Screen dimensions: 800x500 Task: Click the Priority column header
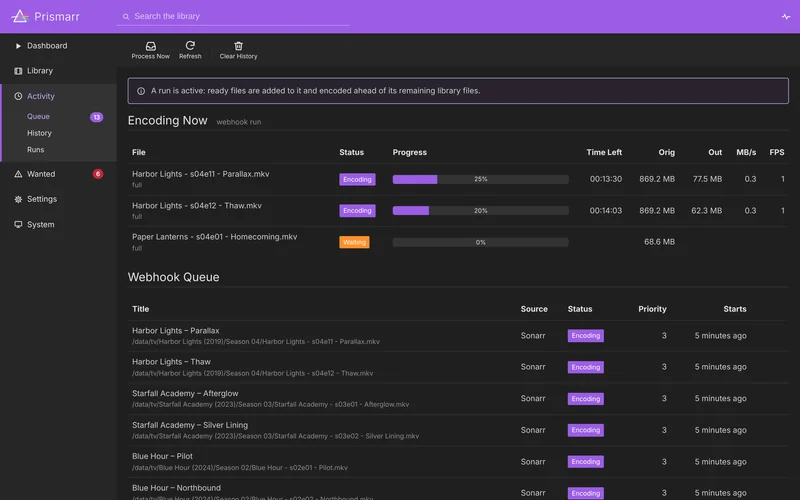[652, 309]
